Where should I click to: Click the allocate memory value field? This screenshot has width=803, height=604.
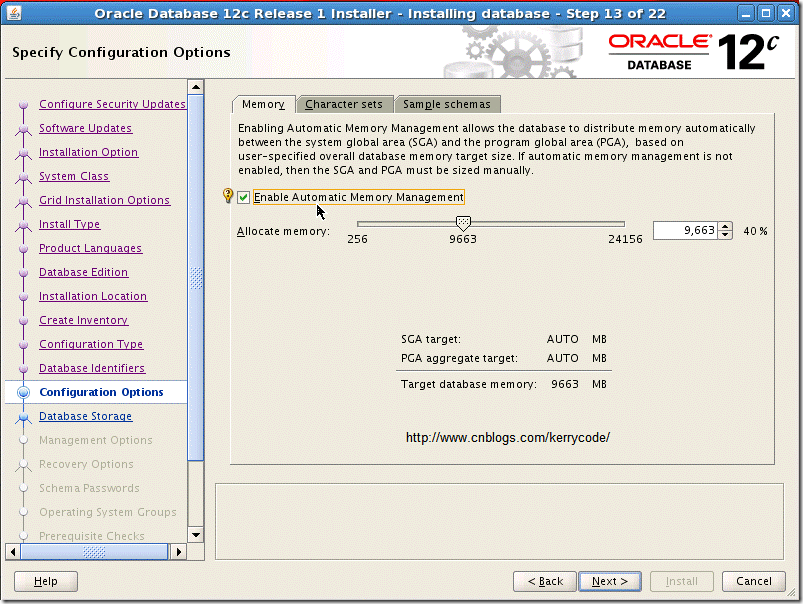[685, 231]
